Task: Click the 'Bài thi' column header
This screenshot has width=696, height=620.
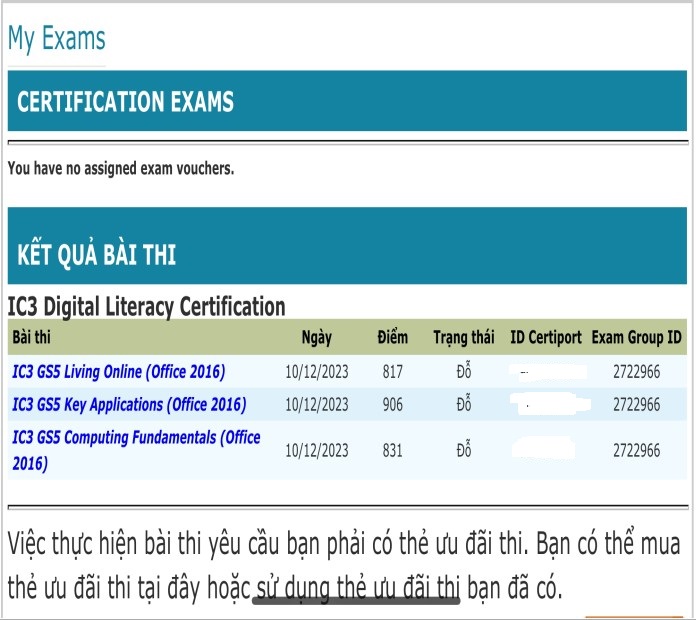Action: [32, 337]
